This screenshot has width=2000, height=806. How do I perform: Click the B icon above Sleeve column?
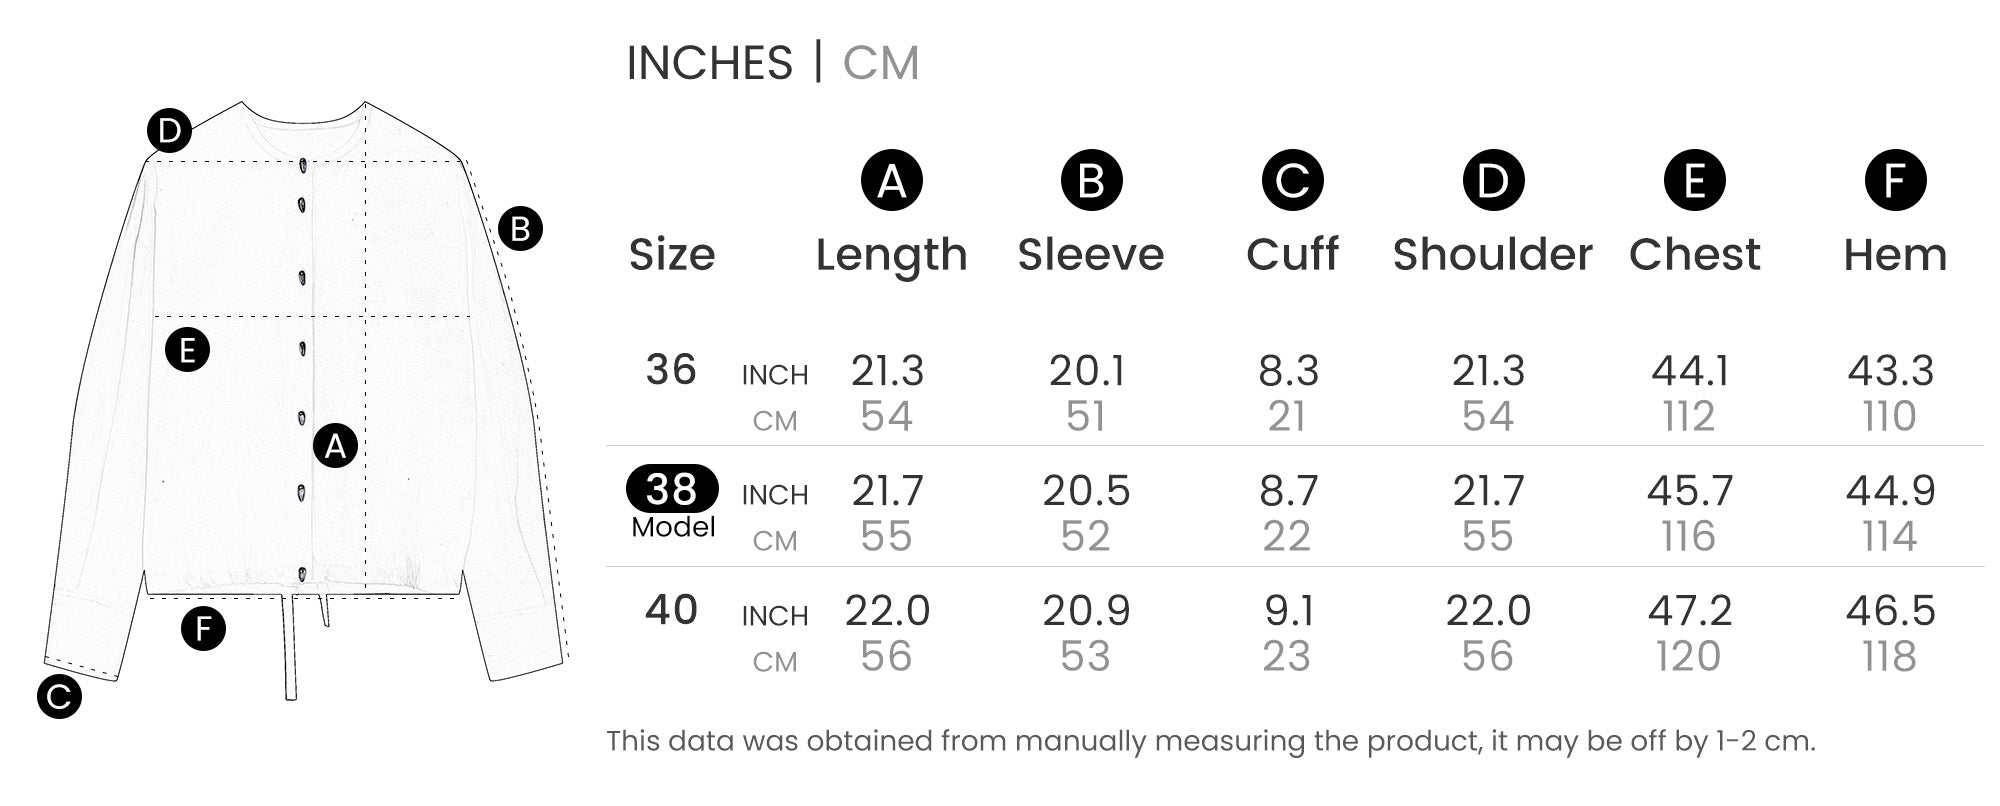pos(1091,180)
